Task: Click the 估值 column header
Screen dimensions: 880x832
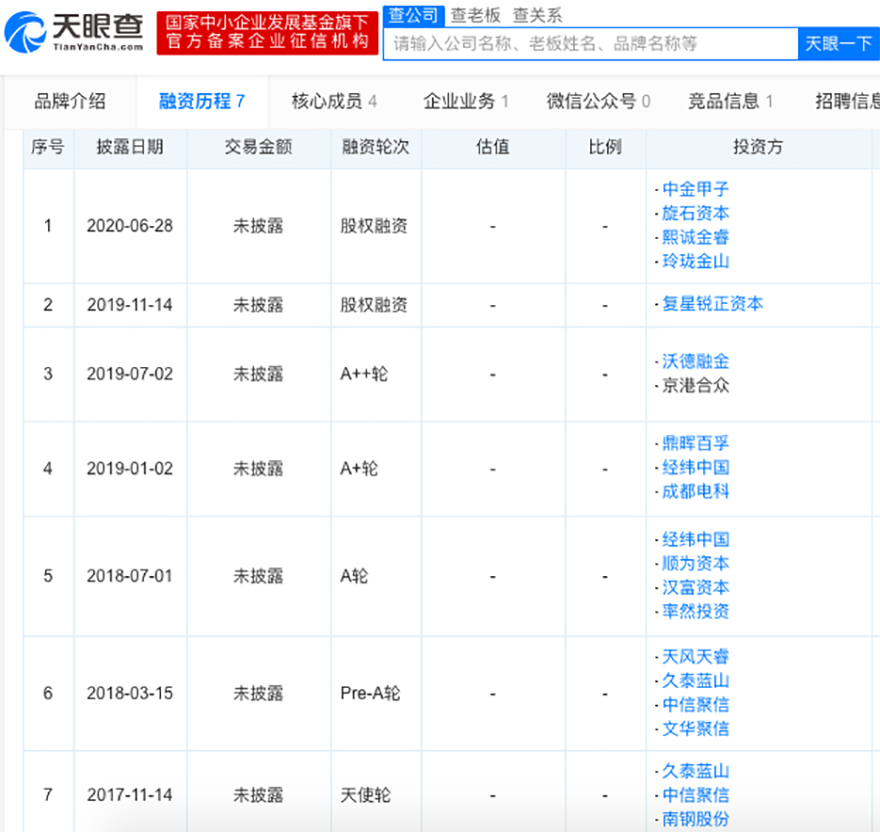Action: tap(493, 147)
